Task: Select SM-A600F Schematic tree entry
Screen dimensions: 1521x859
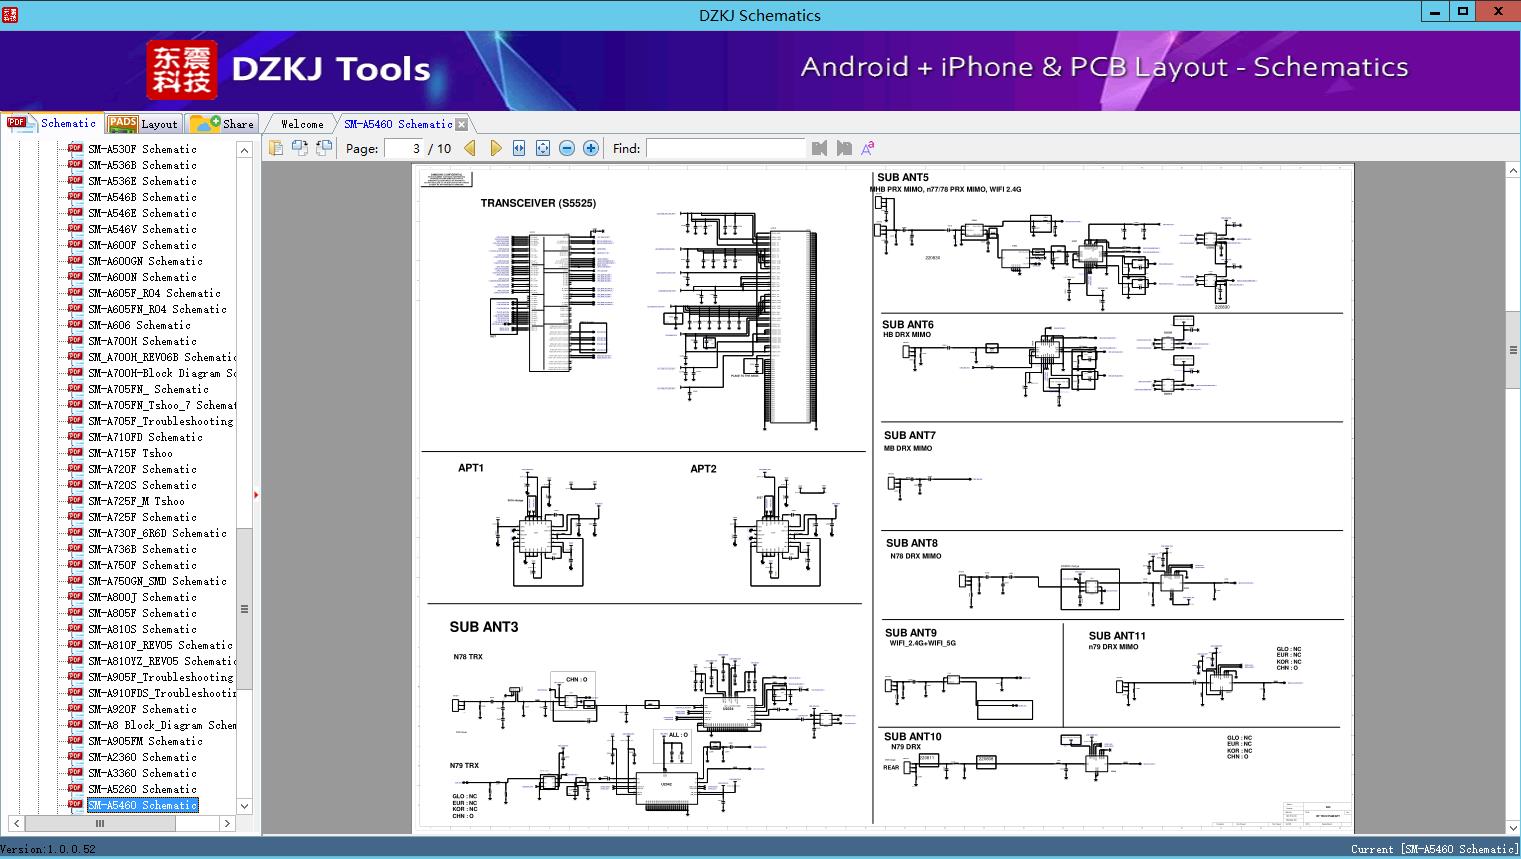Action: tap(142, 245)
